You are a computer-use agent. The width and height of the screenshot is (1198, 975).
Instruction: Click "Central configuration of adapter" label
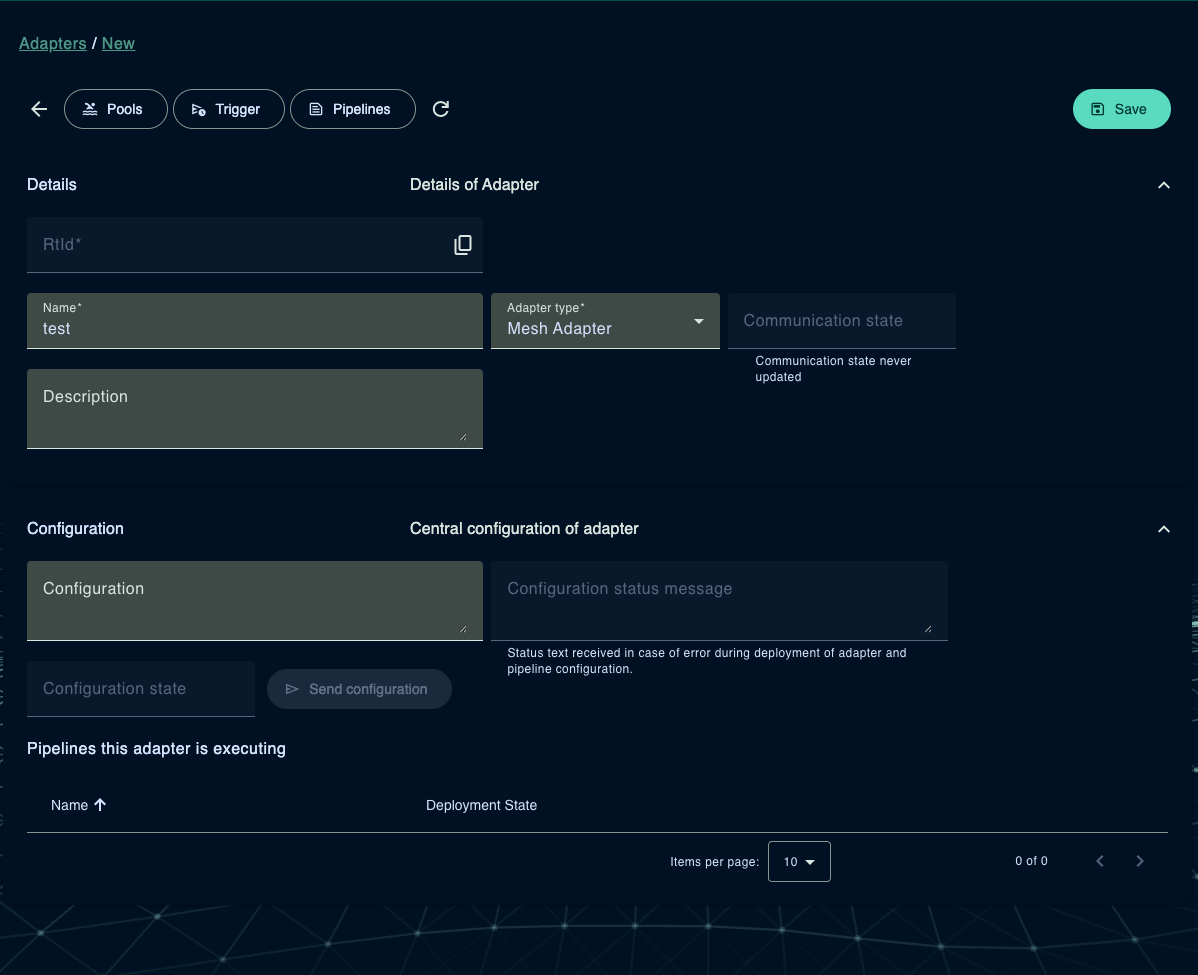[524, 529]
